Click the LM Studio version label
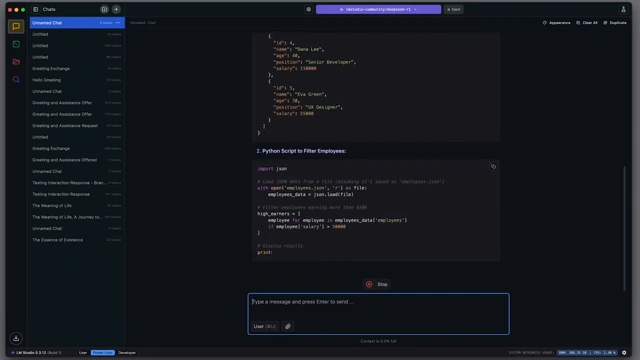The height and width of the screenshot is (360, 640). 37,353
